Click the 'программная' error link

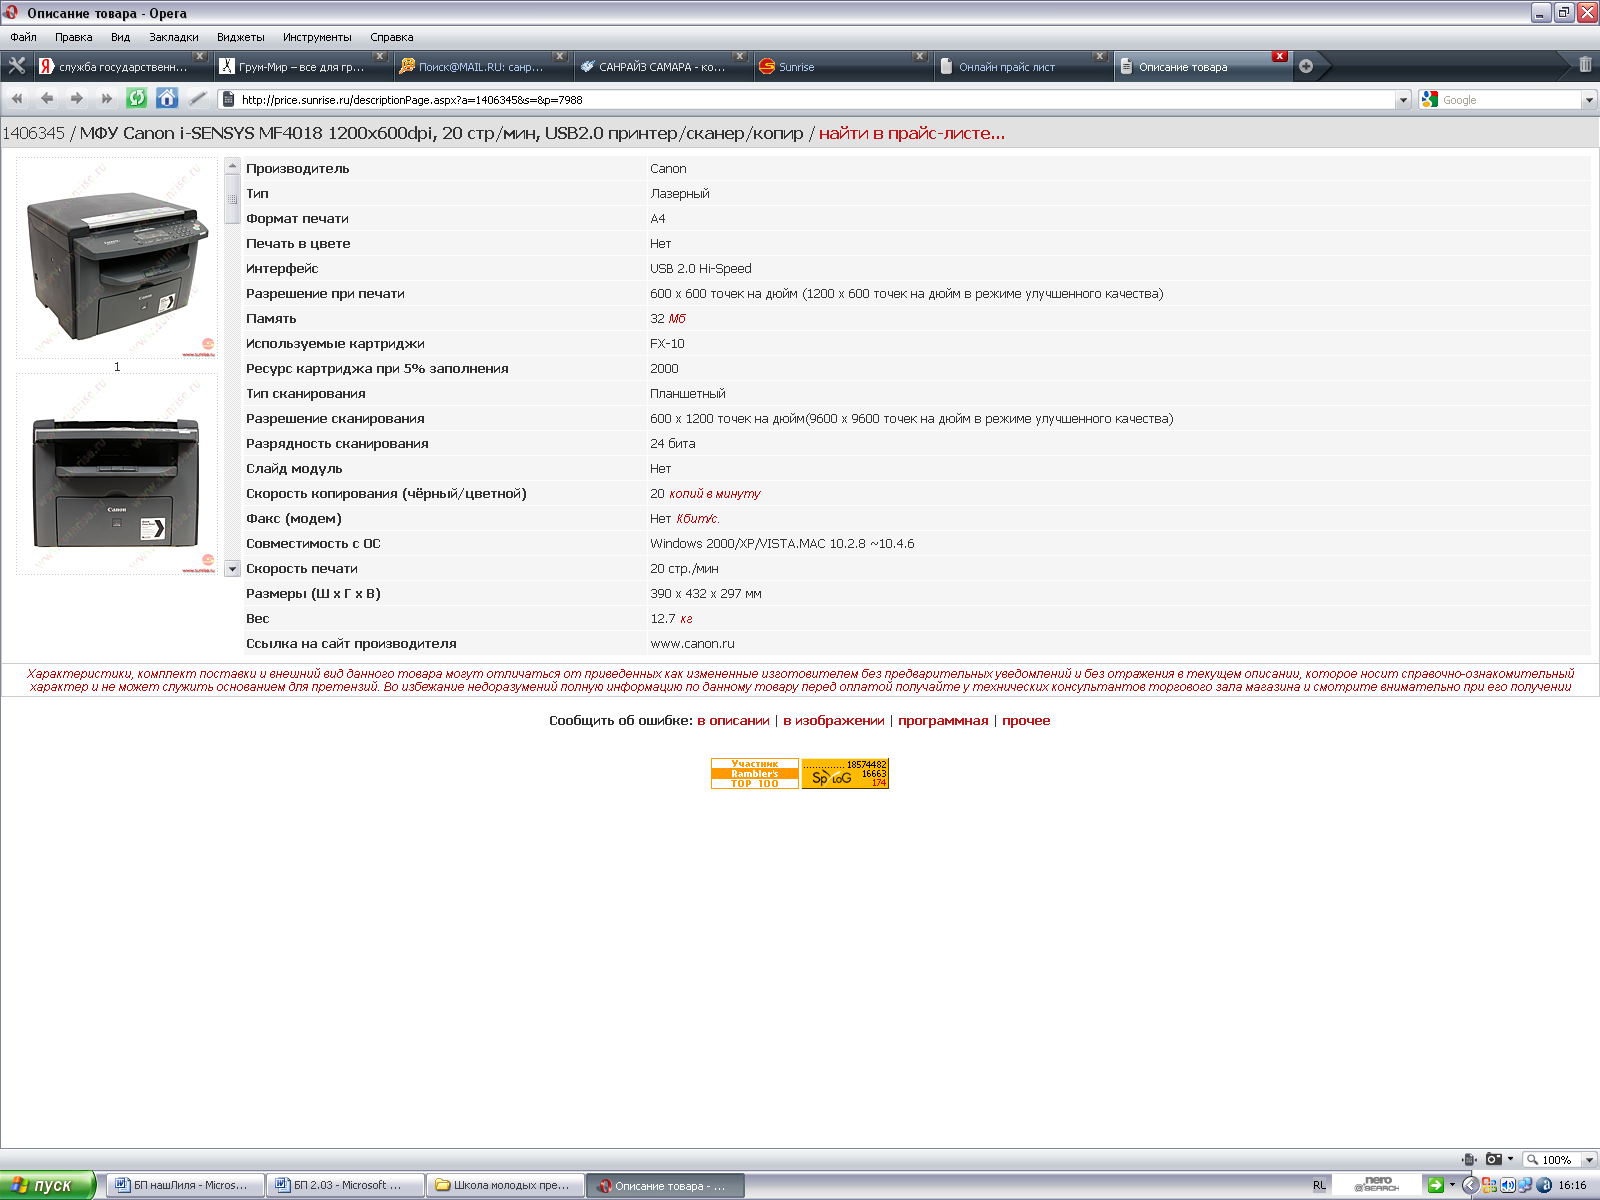click(x=943, y=720)
